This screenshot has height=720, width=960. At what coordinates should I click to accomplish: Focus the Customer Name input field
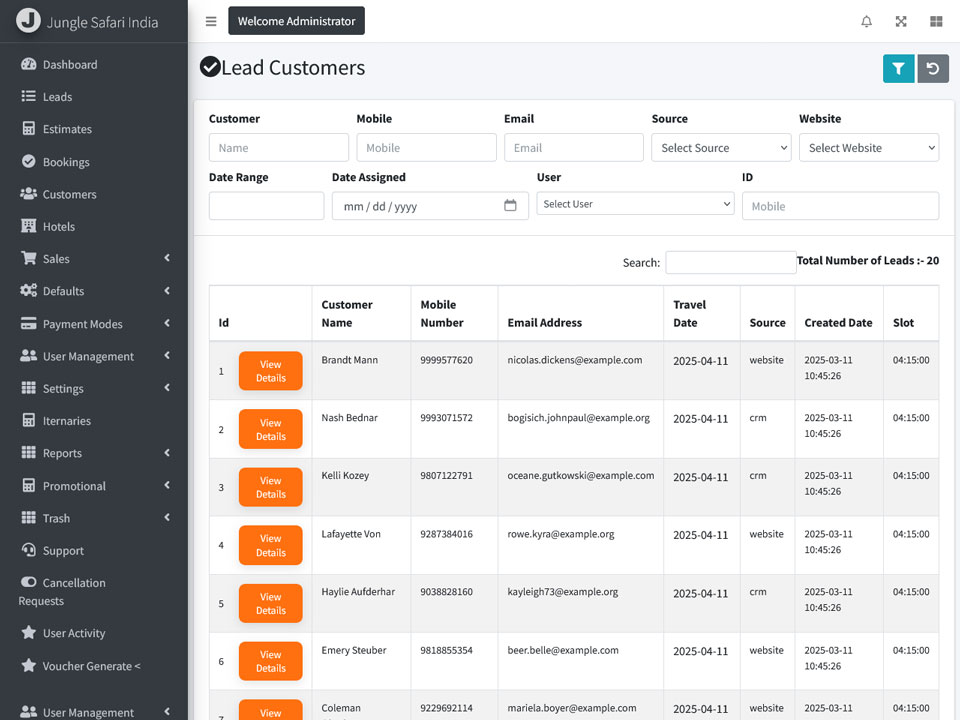[x=279, y=148]
